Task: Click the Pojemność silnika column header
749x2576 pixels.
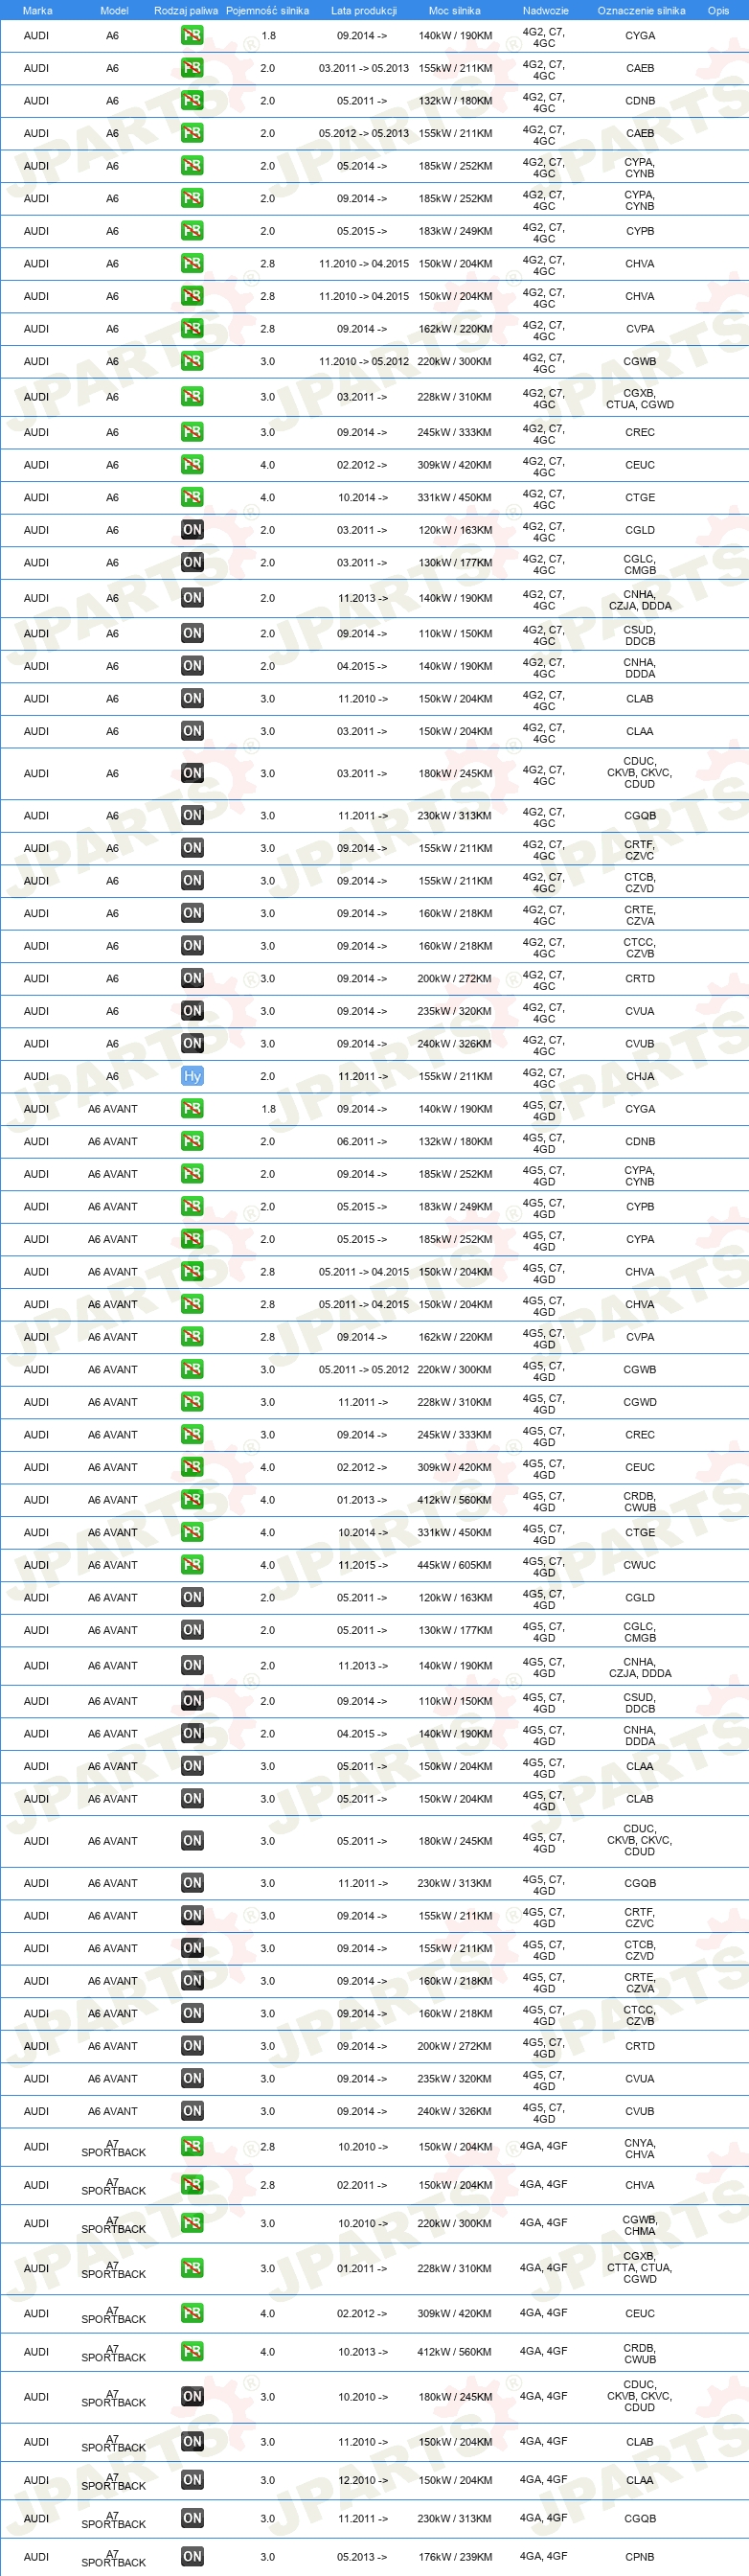Action: (x=267, y=10)
